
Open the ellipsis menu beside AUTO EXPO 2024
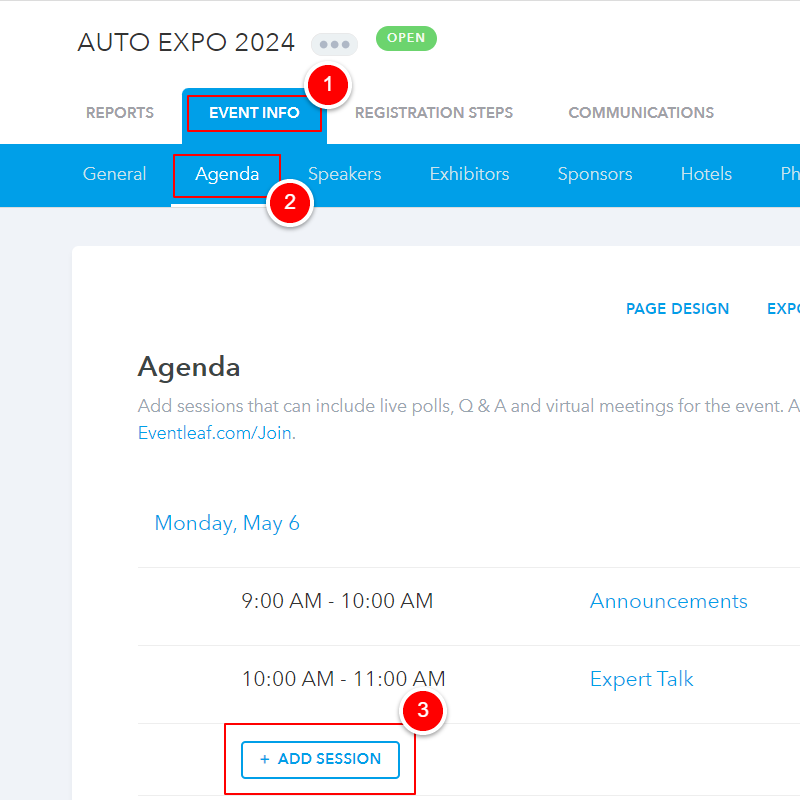pyautogui.click(x=333, y=44)
